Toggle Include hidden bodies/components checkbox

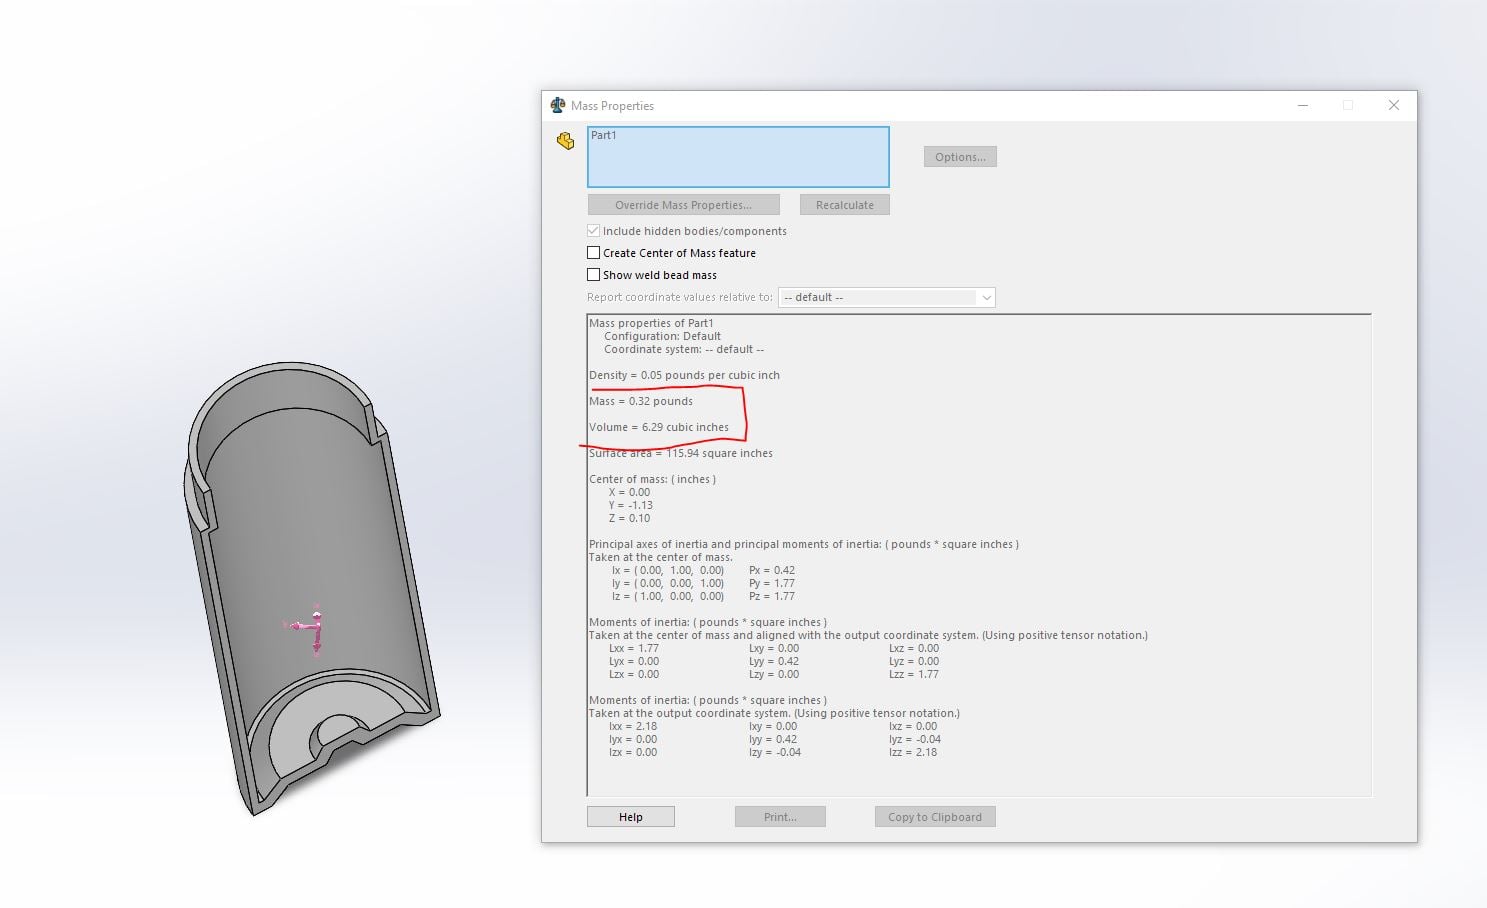point(594,231)
